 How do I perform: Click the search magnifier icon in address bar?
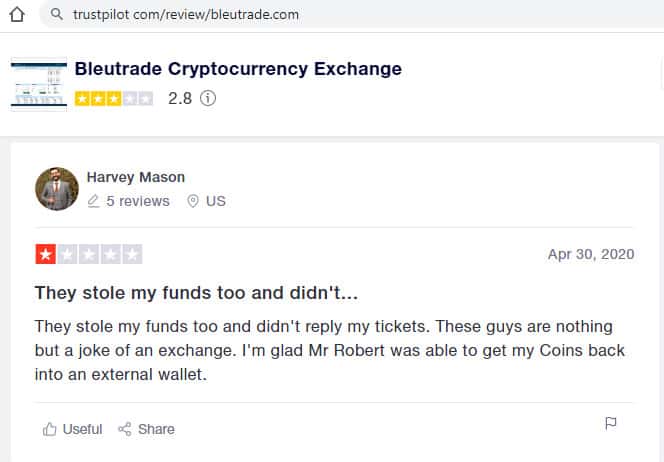[x=54, y=15]
